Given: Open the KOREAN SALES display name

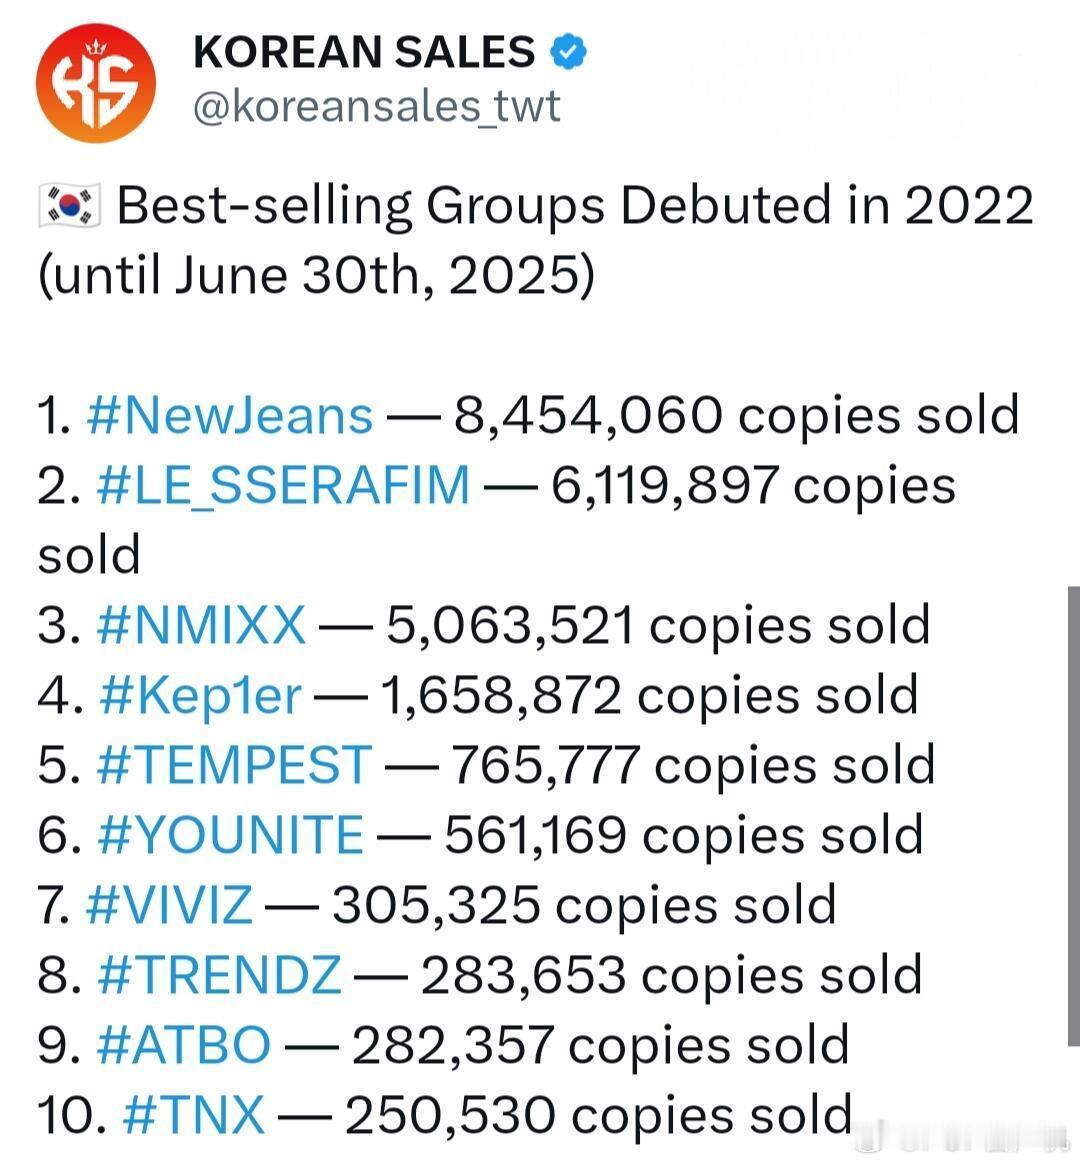Looking at the screenshot, I should pyautogui.click(x=364, y=51).
